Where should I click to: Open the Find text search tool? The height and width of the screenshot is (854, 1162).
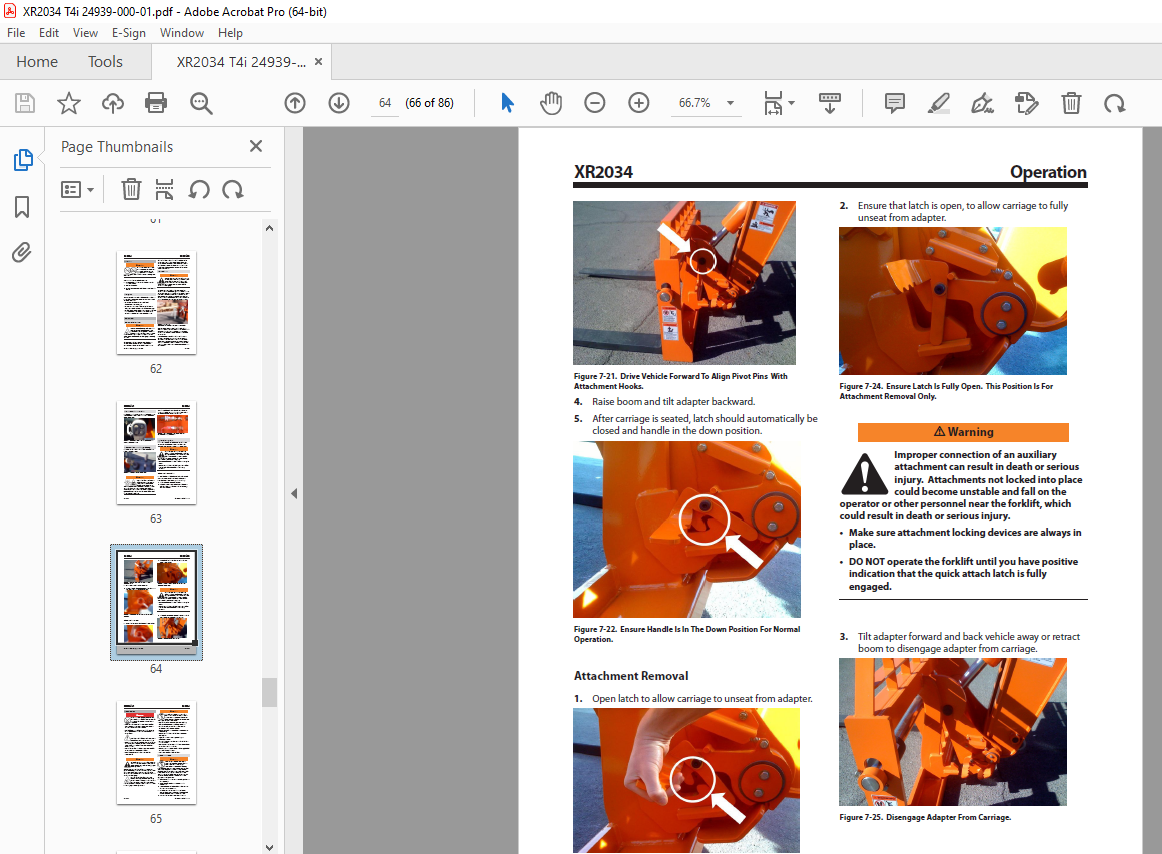[x=201, y=103]
